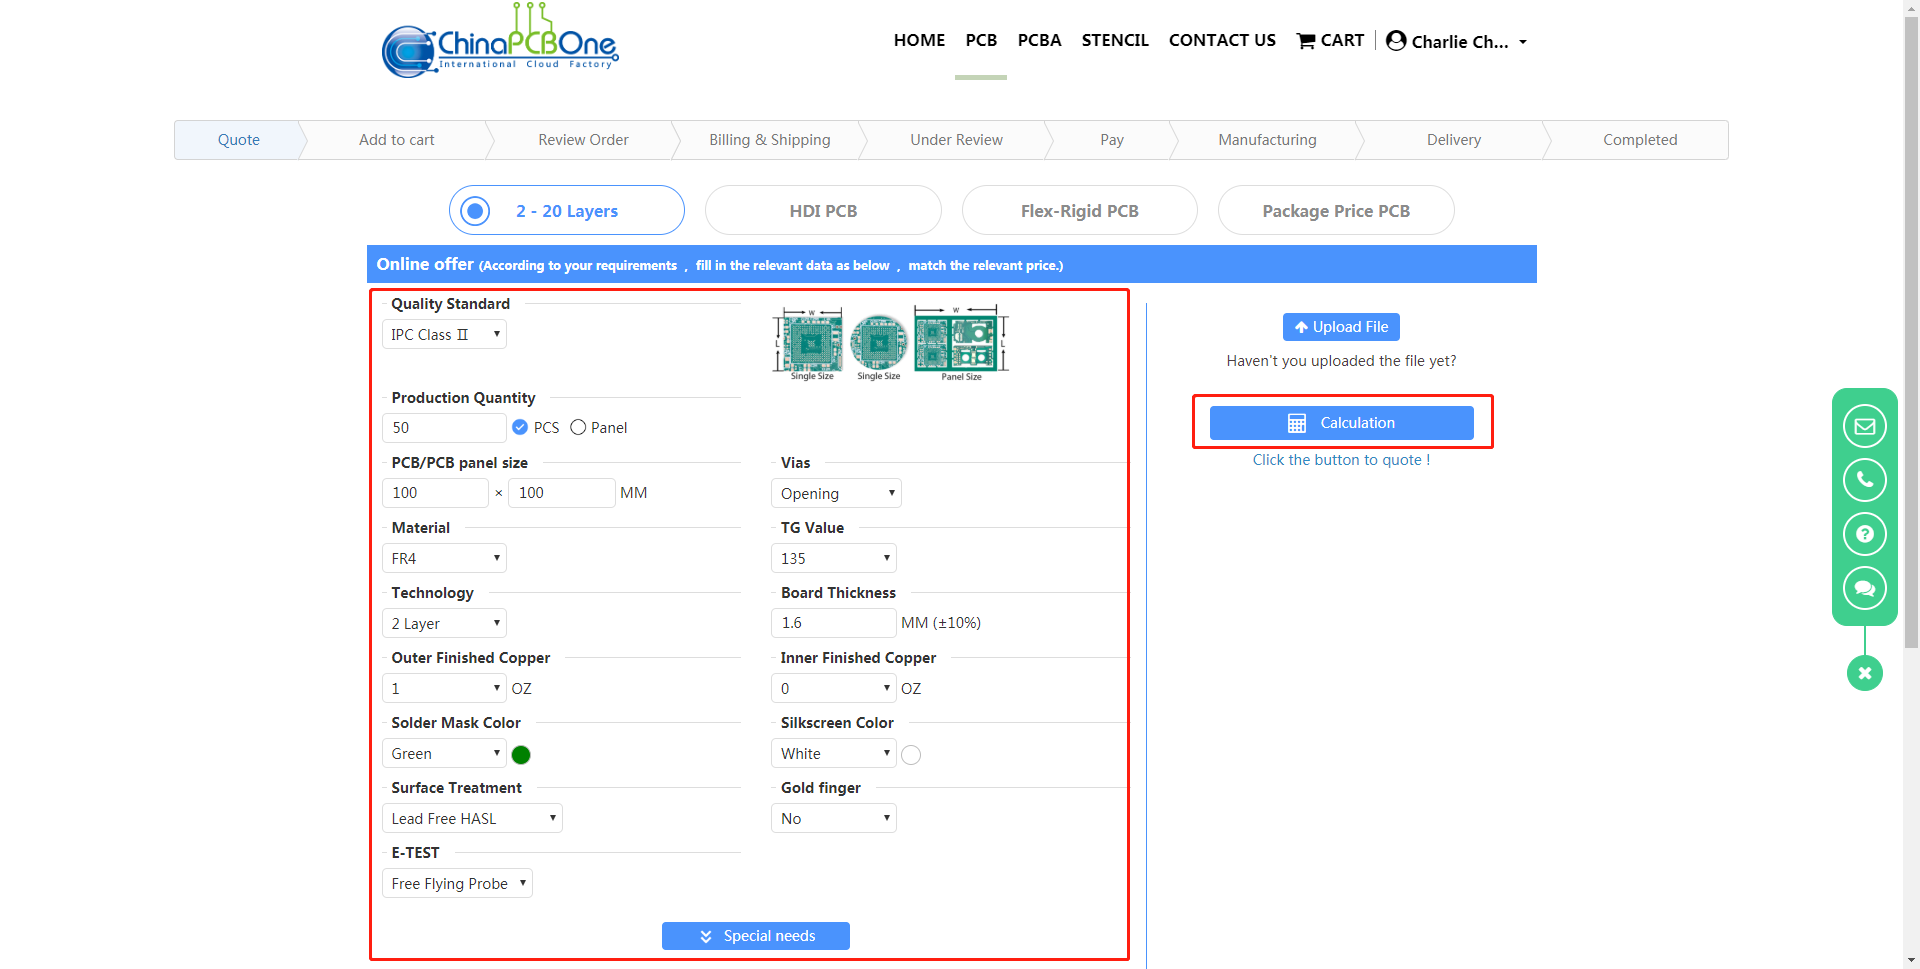Click the ChinaPCBOne logo
1920x969 pixels.
500,43
